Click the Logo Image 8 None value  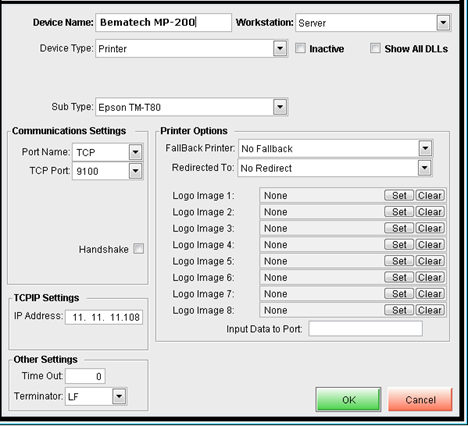[276, 310]
